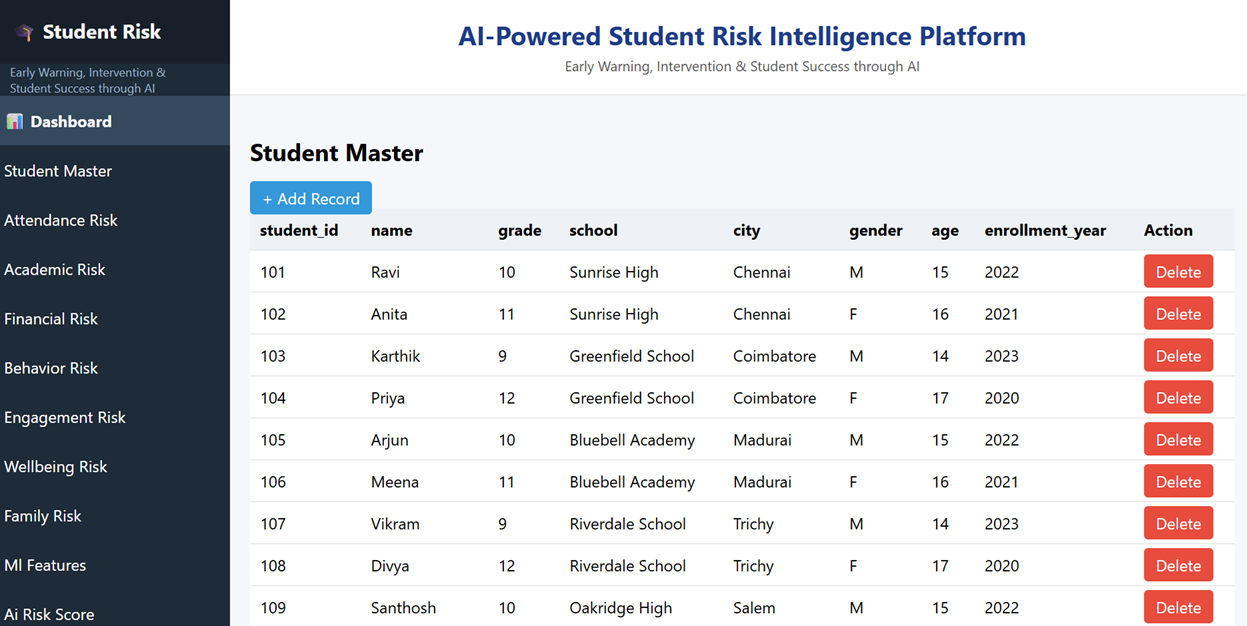
Task: Delete Santhosh's student record
Action: pyautogui.click(x=1178, y=607)
